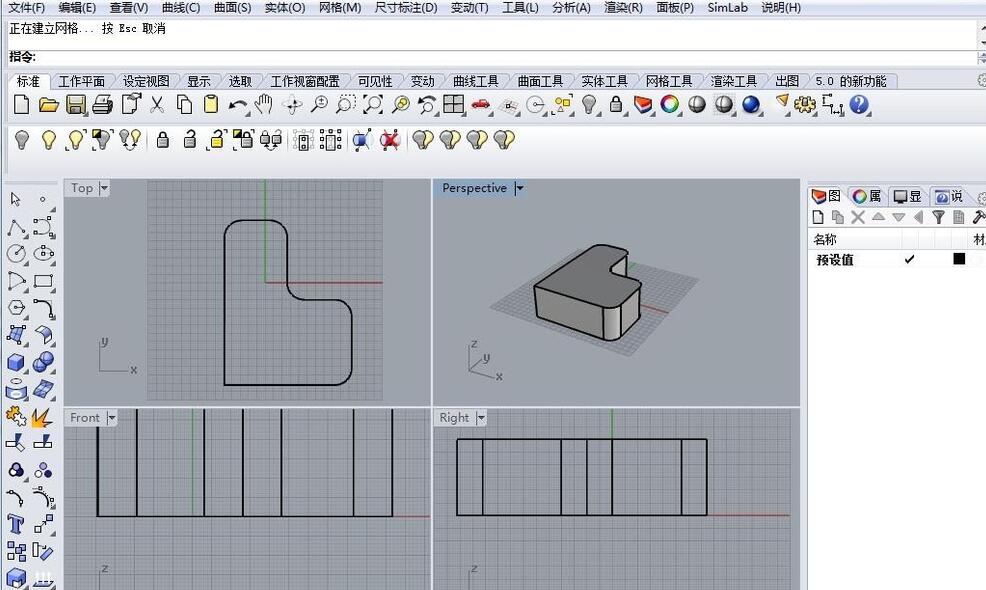Screen dimensions: 986x590
Task: Select the Zoom Window magnifier tool
Action: point(345,104)
